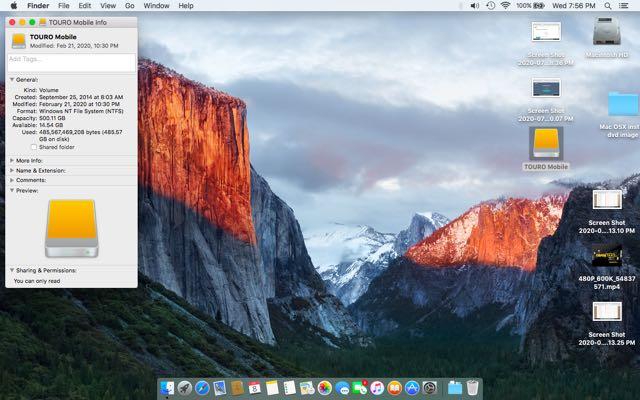640x400 pixels.
Task: Open the TOURO Mobile drive on desktop
Action: click(x=546, y=144)
